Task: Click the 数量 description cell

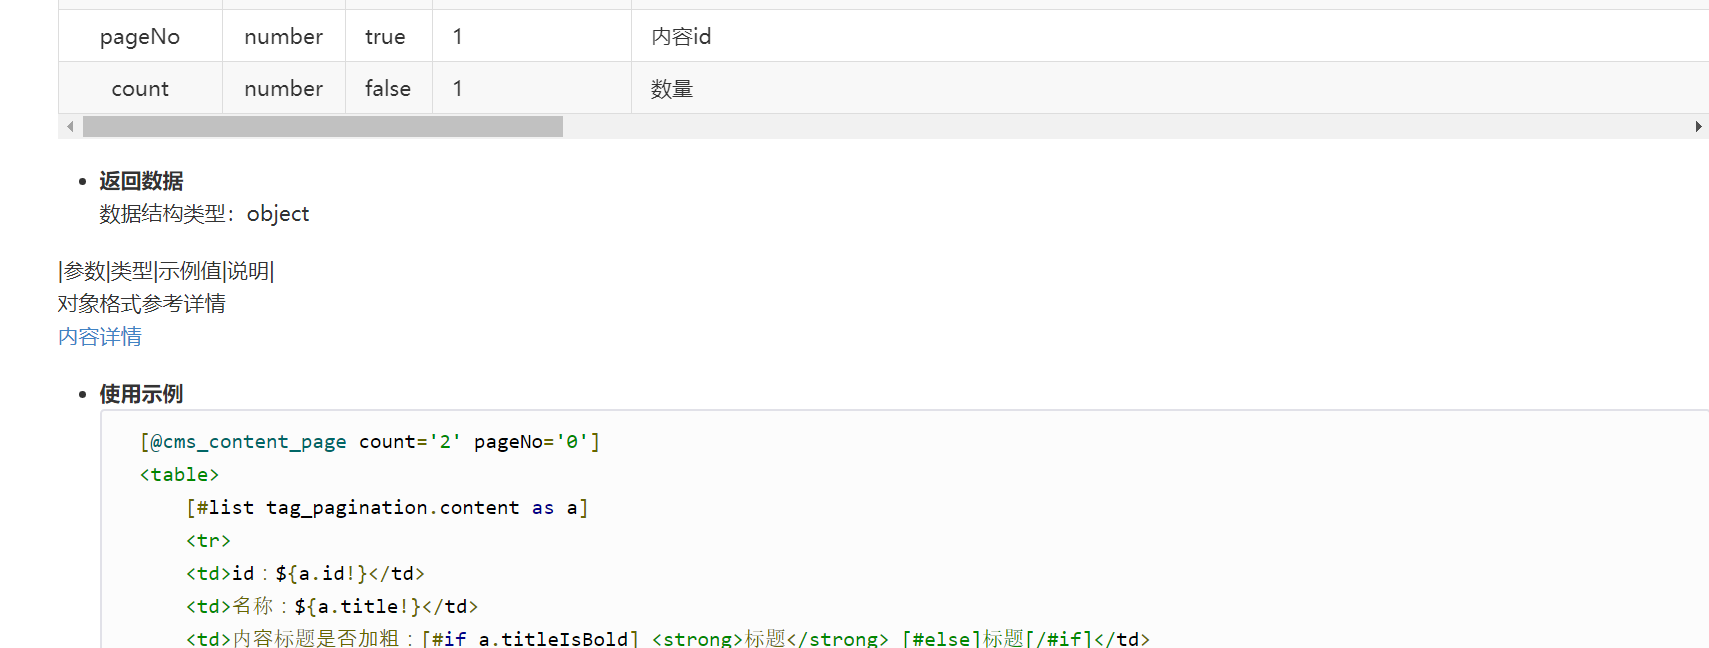Action: click(x=672, y=89)
